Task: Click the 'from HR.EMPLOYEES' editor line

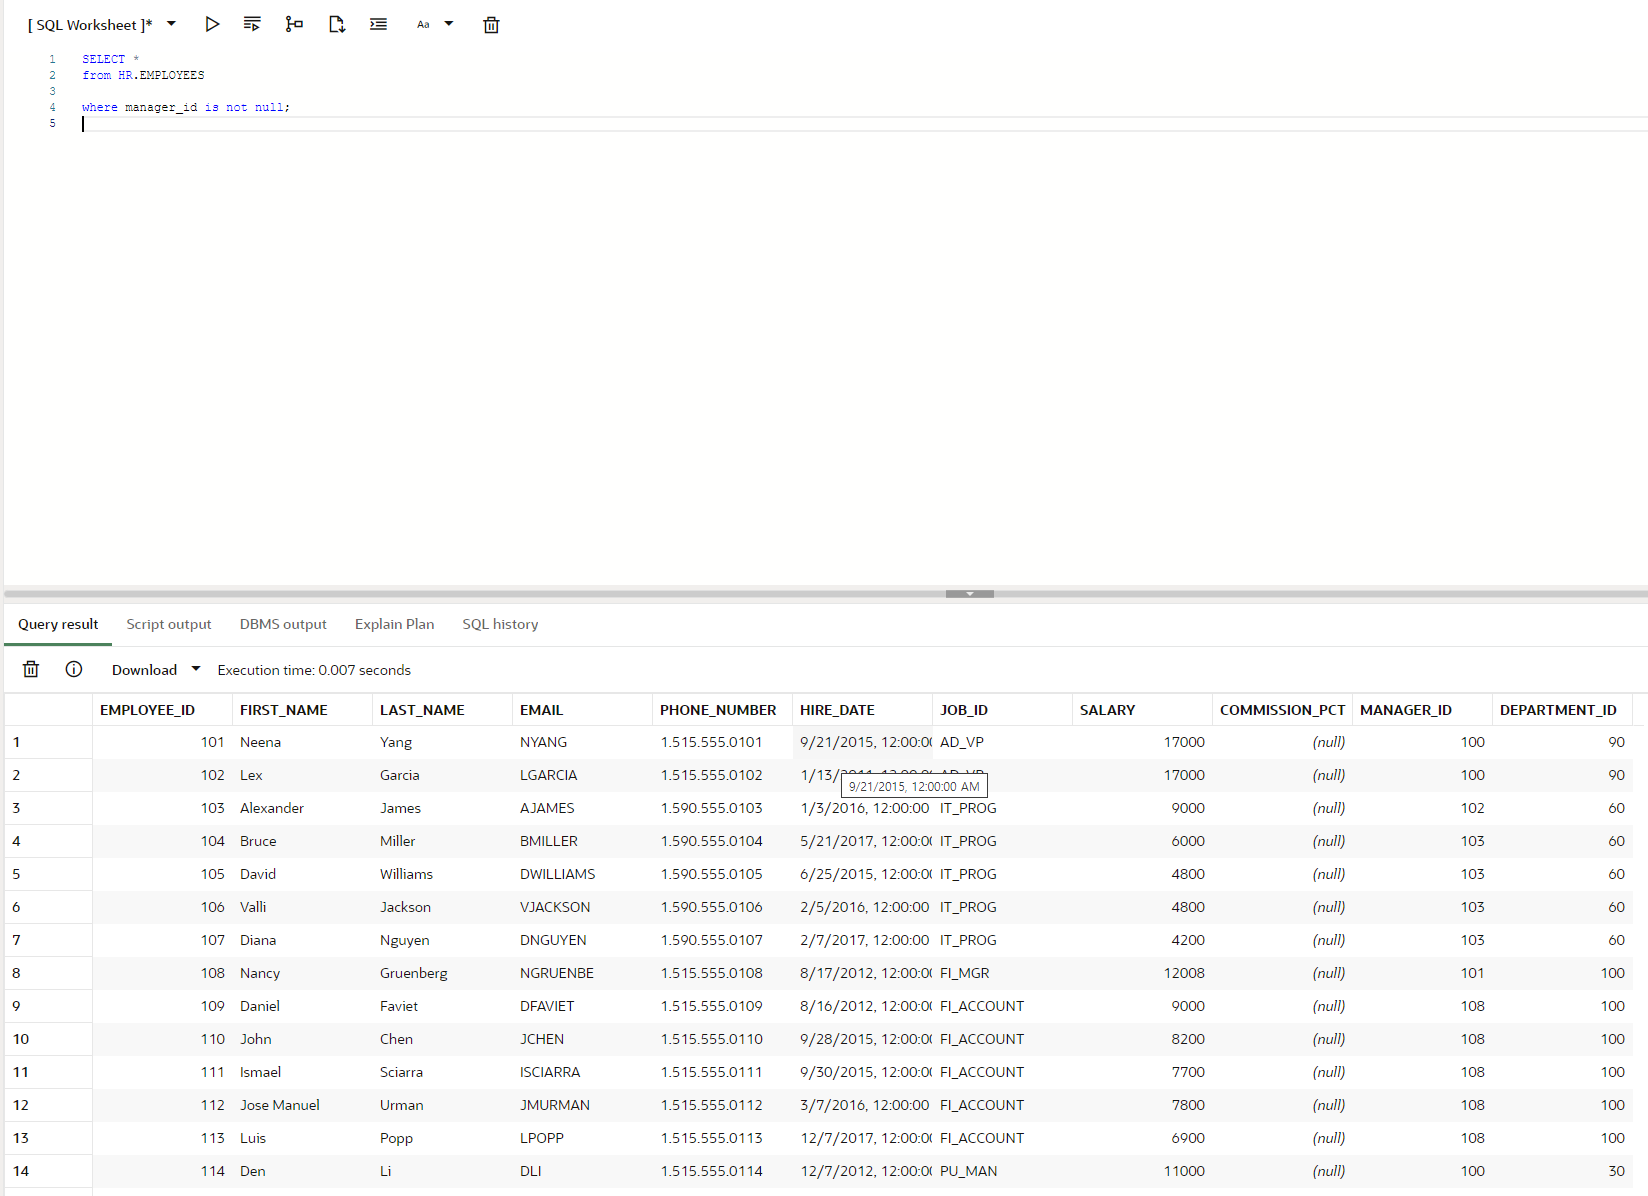Action: [x=143, y=76]
